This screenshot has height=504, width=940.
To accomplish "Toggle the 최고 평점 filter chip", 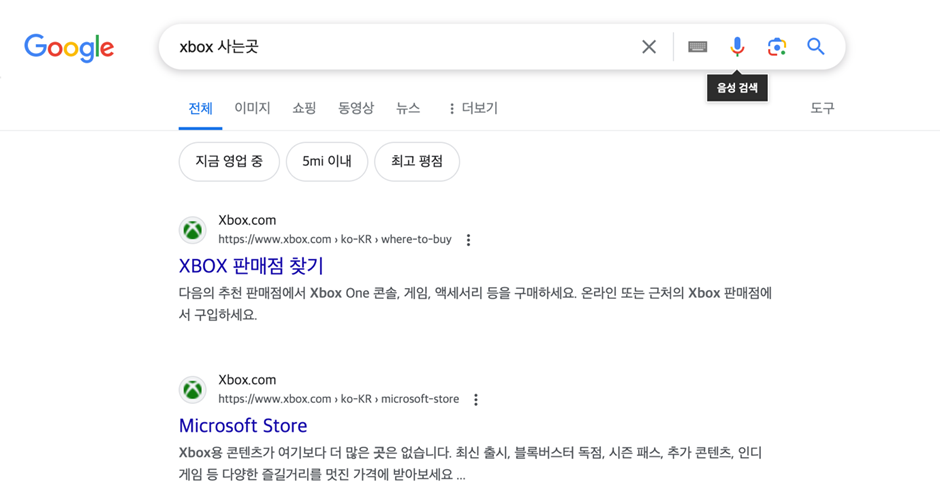I will coord(417,161).
